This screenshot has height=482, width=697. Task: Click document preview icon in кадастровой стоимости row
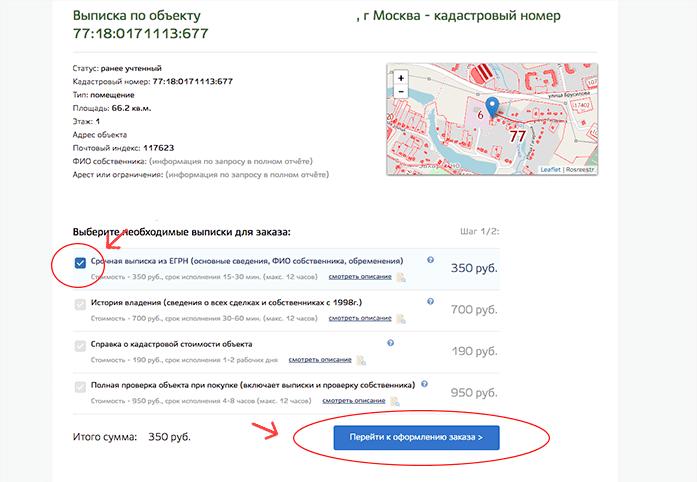tap(361, 360)
